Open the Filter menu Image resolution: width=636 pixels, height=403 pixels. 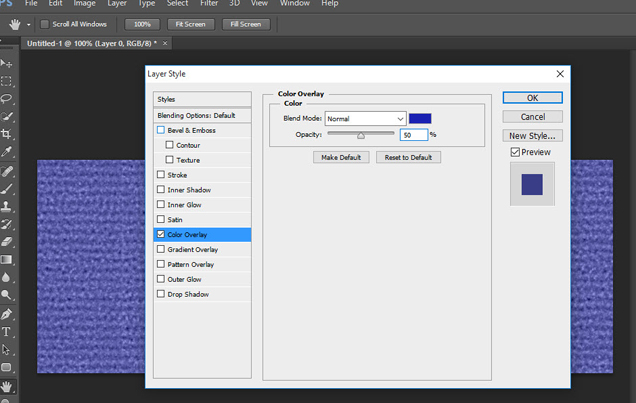(209, 4)
